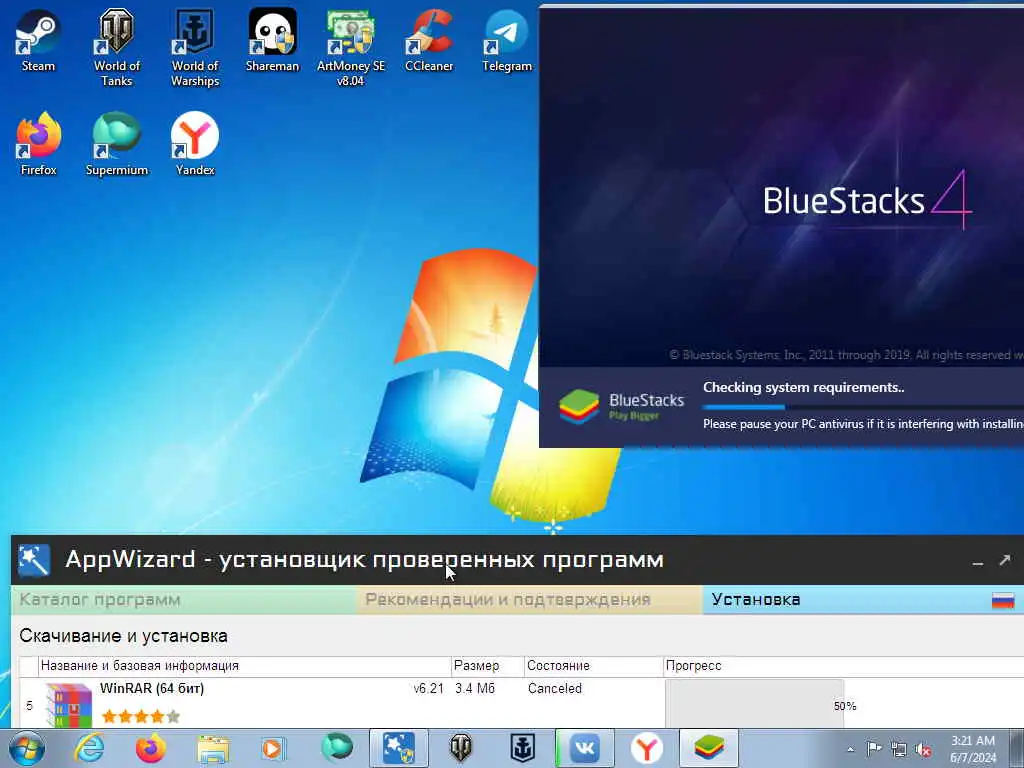
Task: Open World of Tanks taskbar icon
Action: tap(461, 748)
